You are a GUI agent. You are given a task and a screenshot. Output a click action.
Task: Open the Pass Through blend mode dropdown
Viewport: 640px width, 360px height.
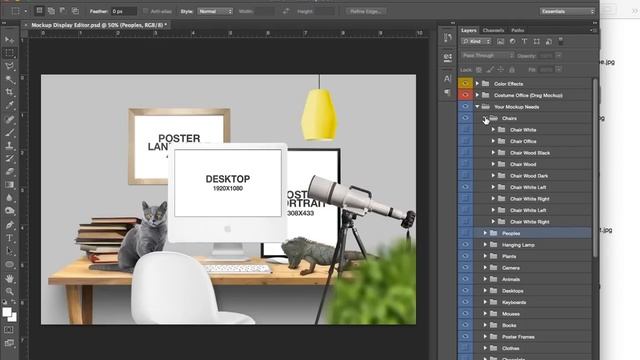(x=488, y=55)
